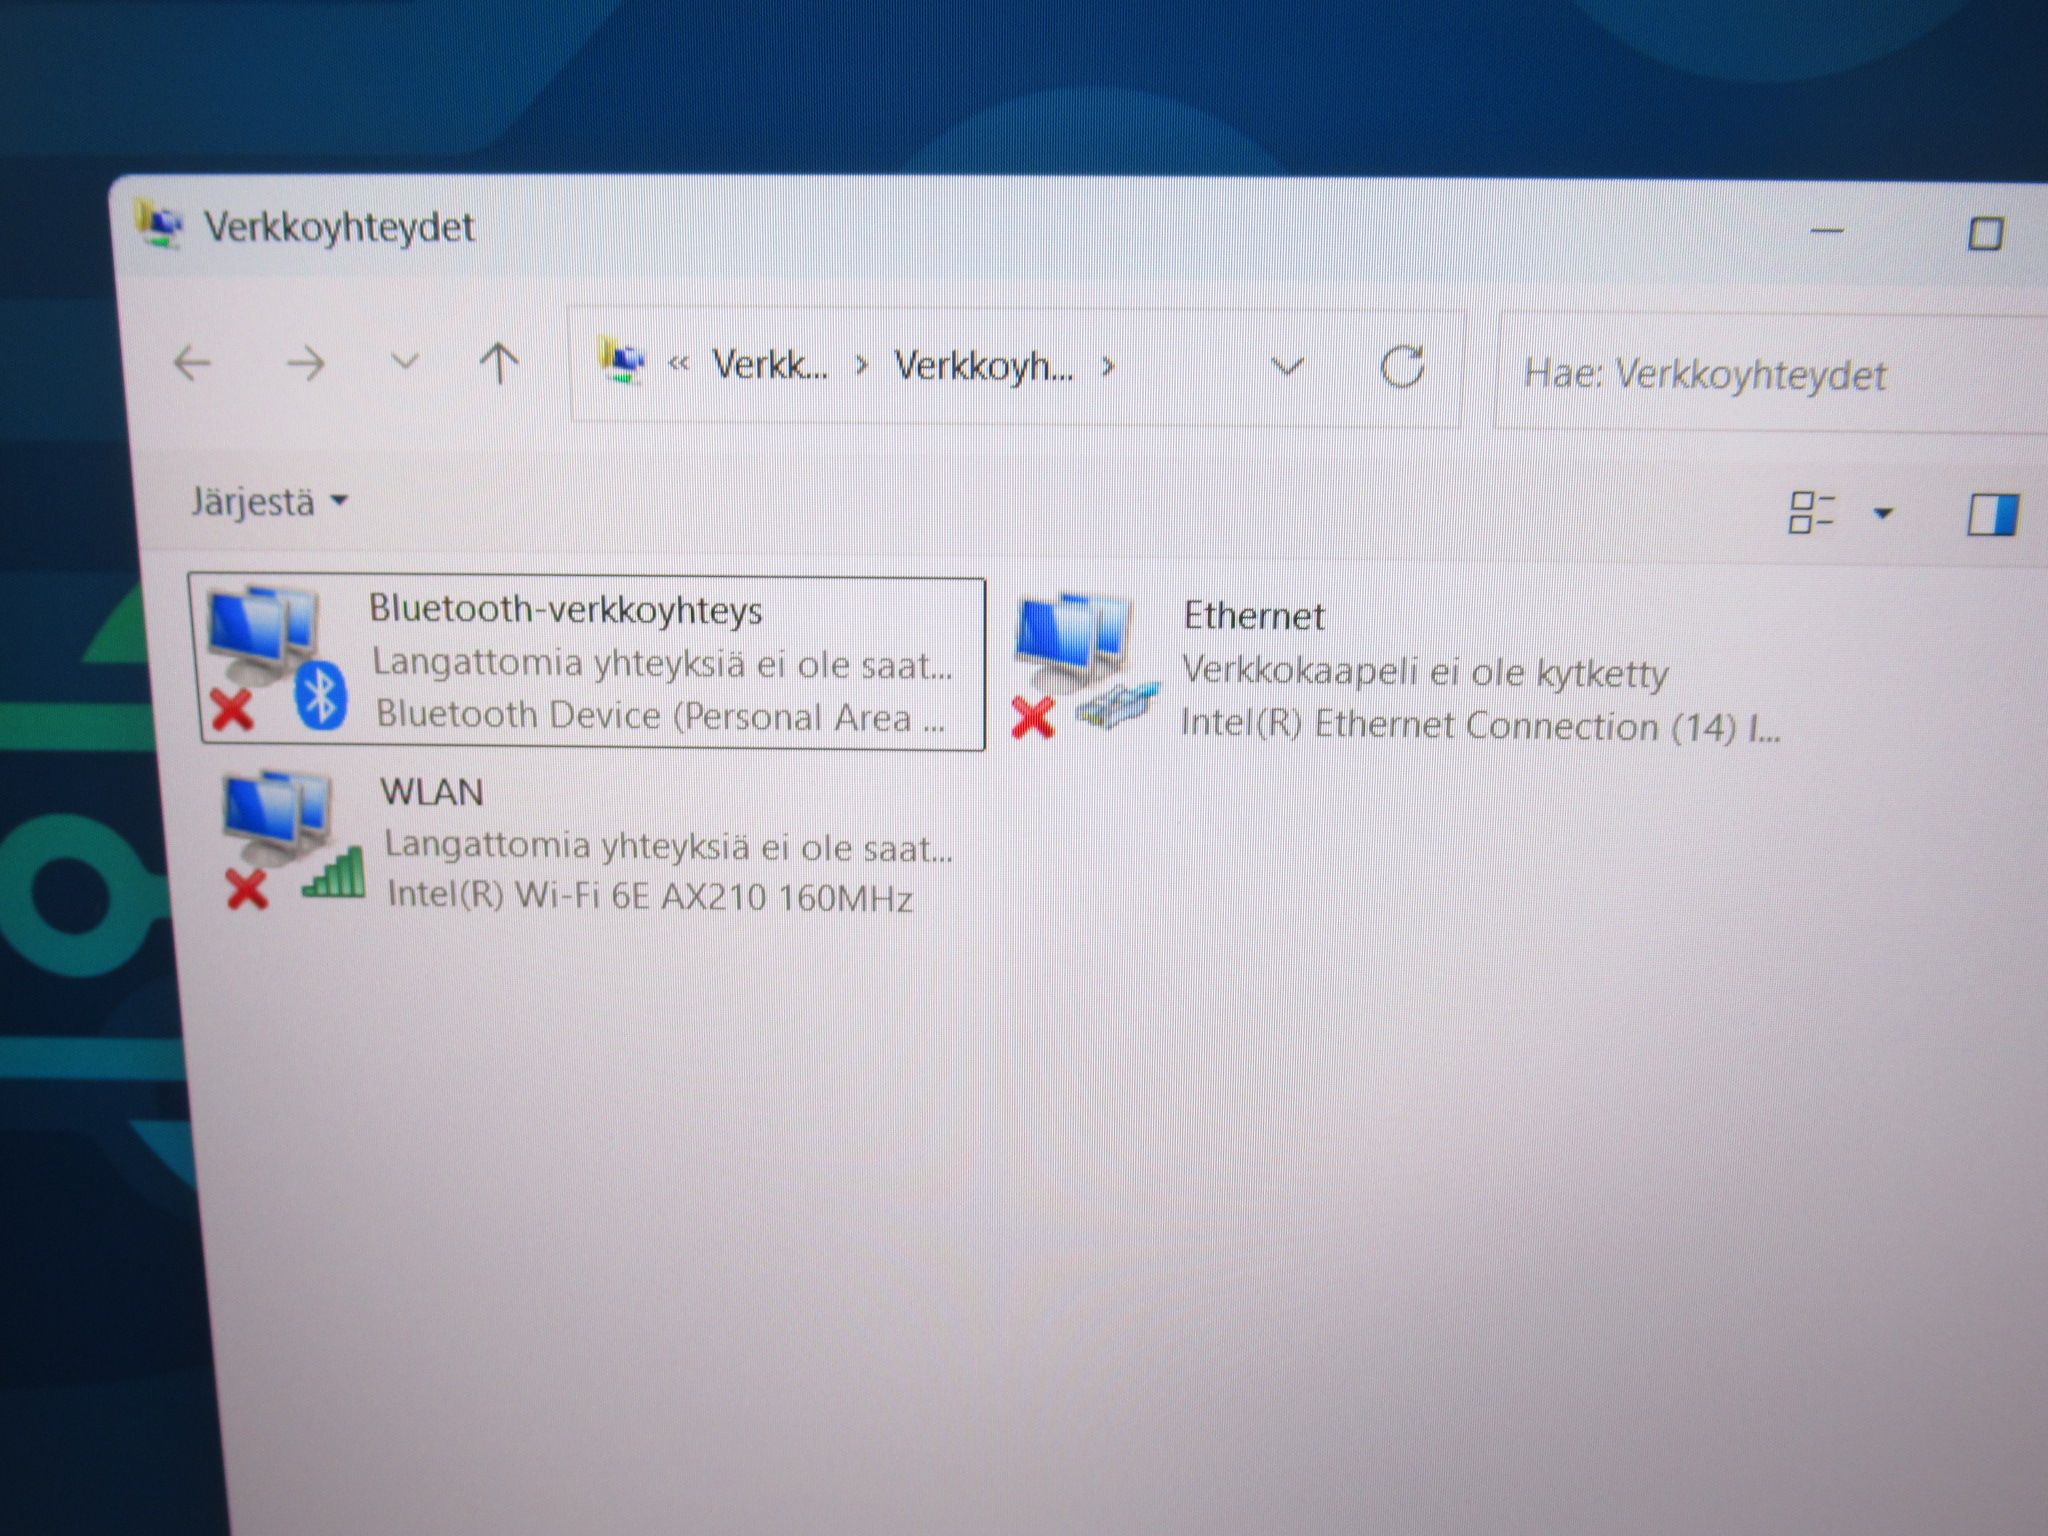Select the WLAN adapter icon

tap(291, 840)
